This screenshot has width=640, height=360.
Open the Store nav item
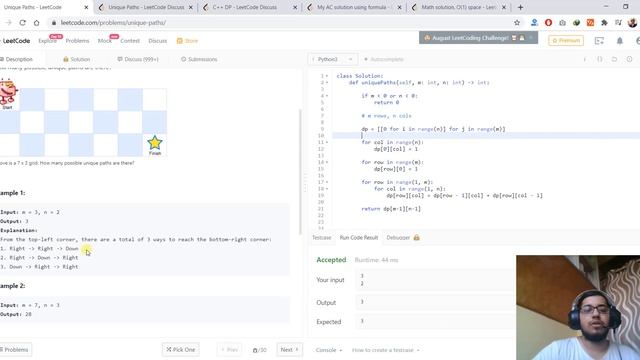point(187,41)
